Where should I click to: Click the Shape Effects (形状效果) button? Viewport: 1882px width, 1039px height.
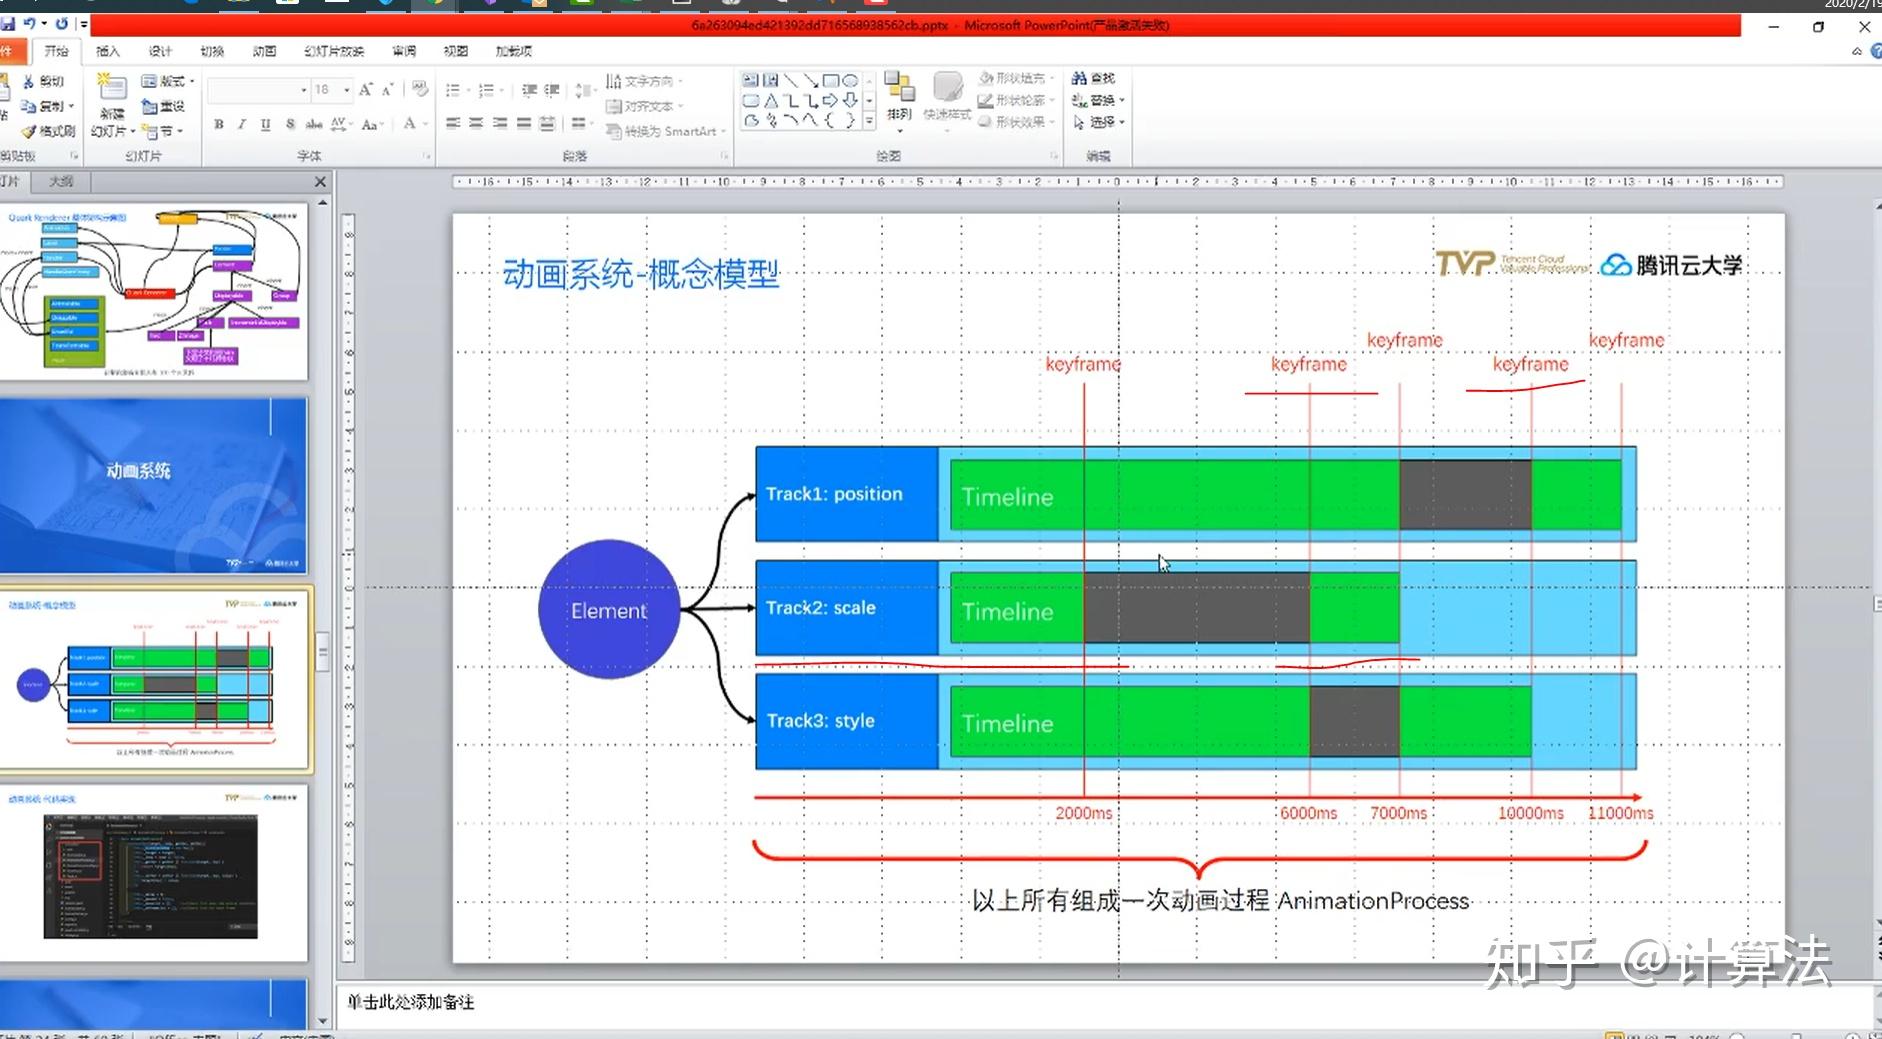coord(1015,122)
